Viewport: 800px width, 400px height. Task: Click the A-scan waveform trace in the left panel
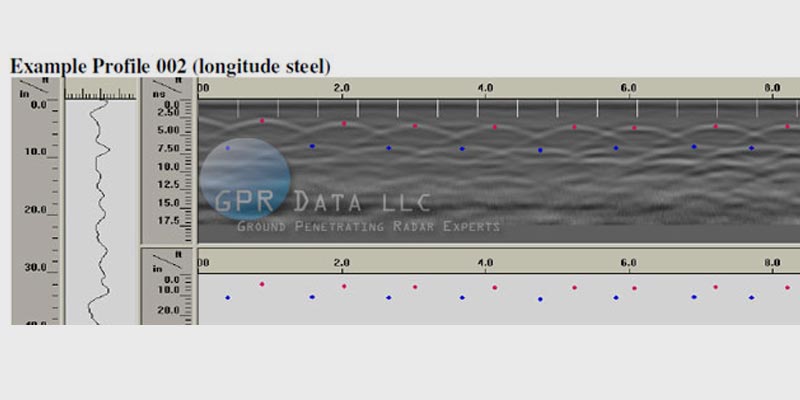point(99,212)
